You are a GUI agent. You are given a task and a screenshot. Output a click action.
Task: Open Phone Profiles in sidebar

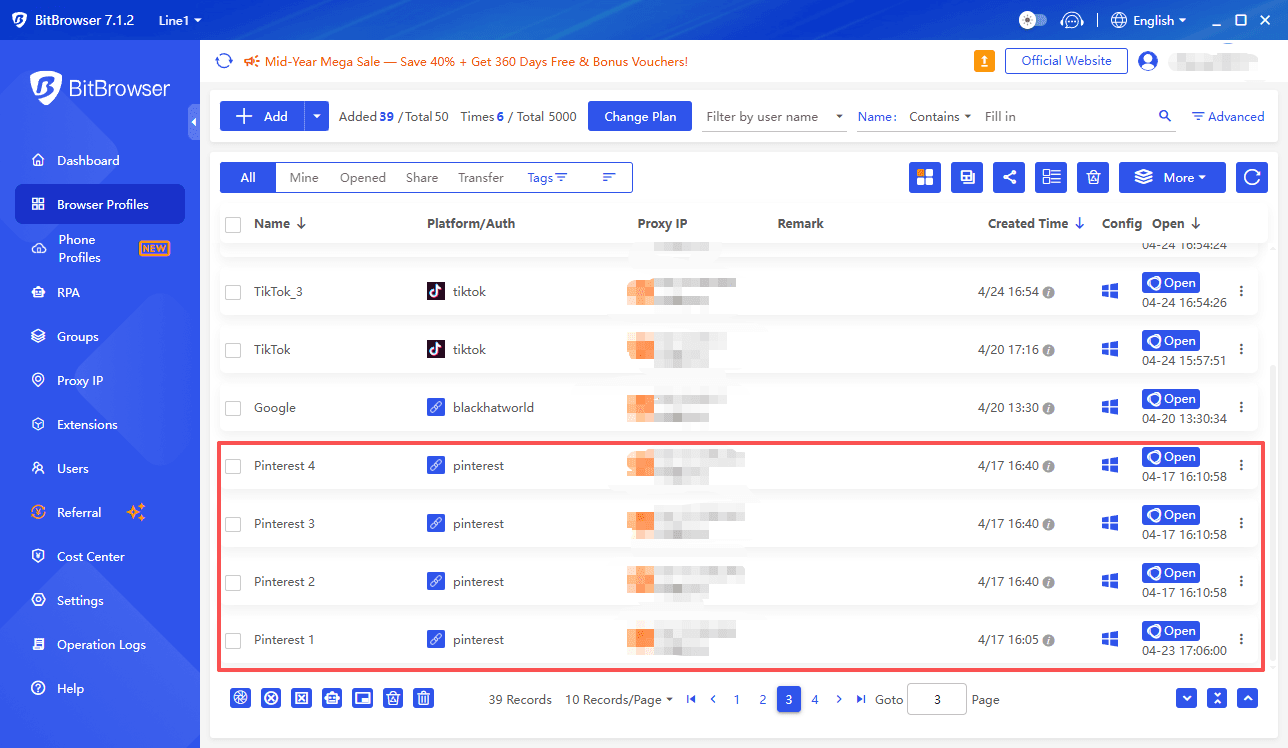tap(100, 248)
